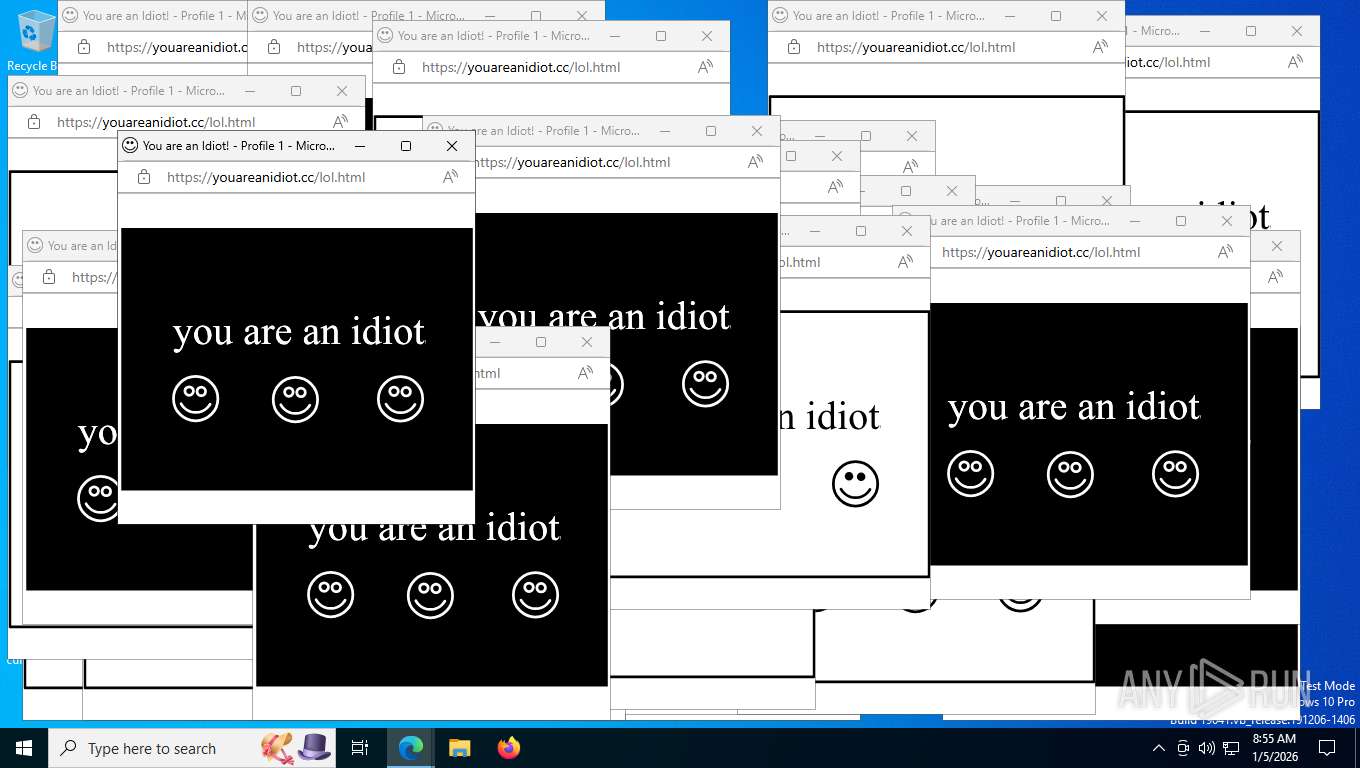Image resolution: width=1360 pixels, height=768 pixels.
Task: Close the window just below the Recycle Bin
Action: tap(342, 91)
